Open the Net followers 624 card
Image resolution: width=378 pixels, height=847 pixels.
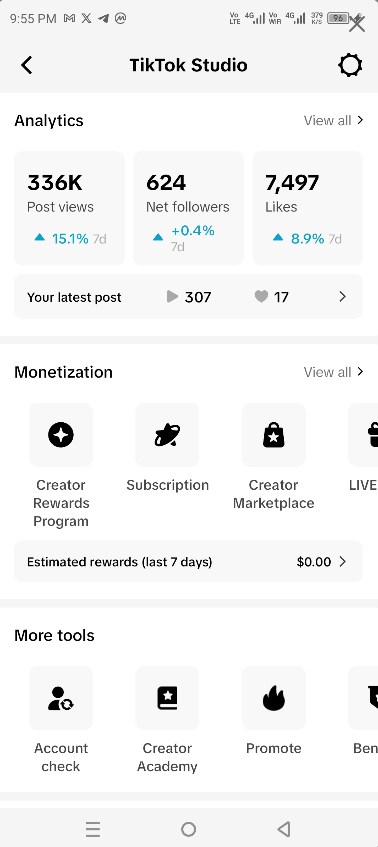pyautogui.click(x=188, y=208)
